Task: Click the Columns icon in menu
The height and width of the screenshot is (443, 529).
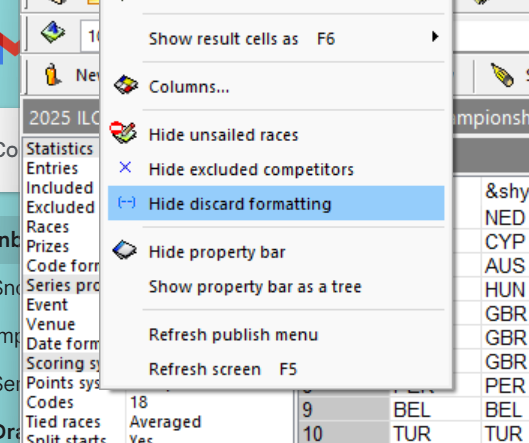Action: 126,85
